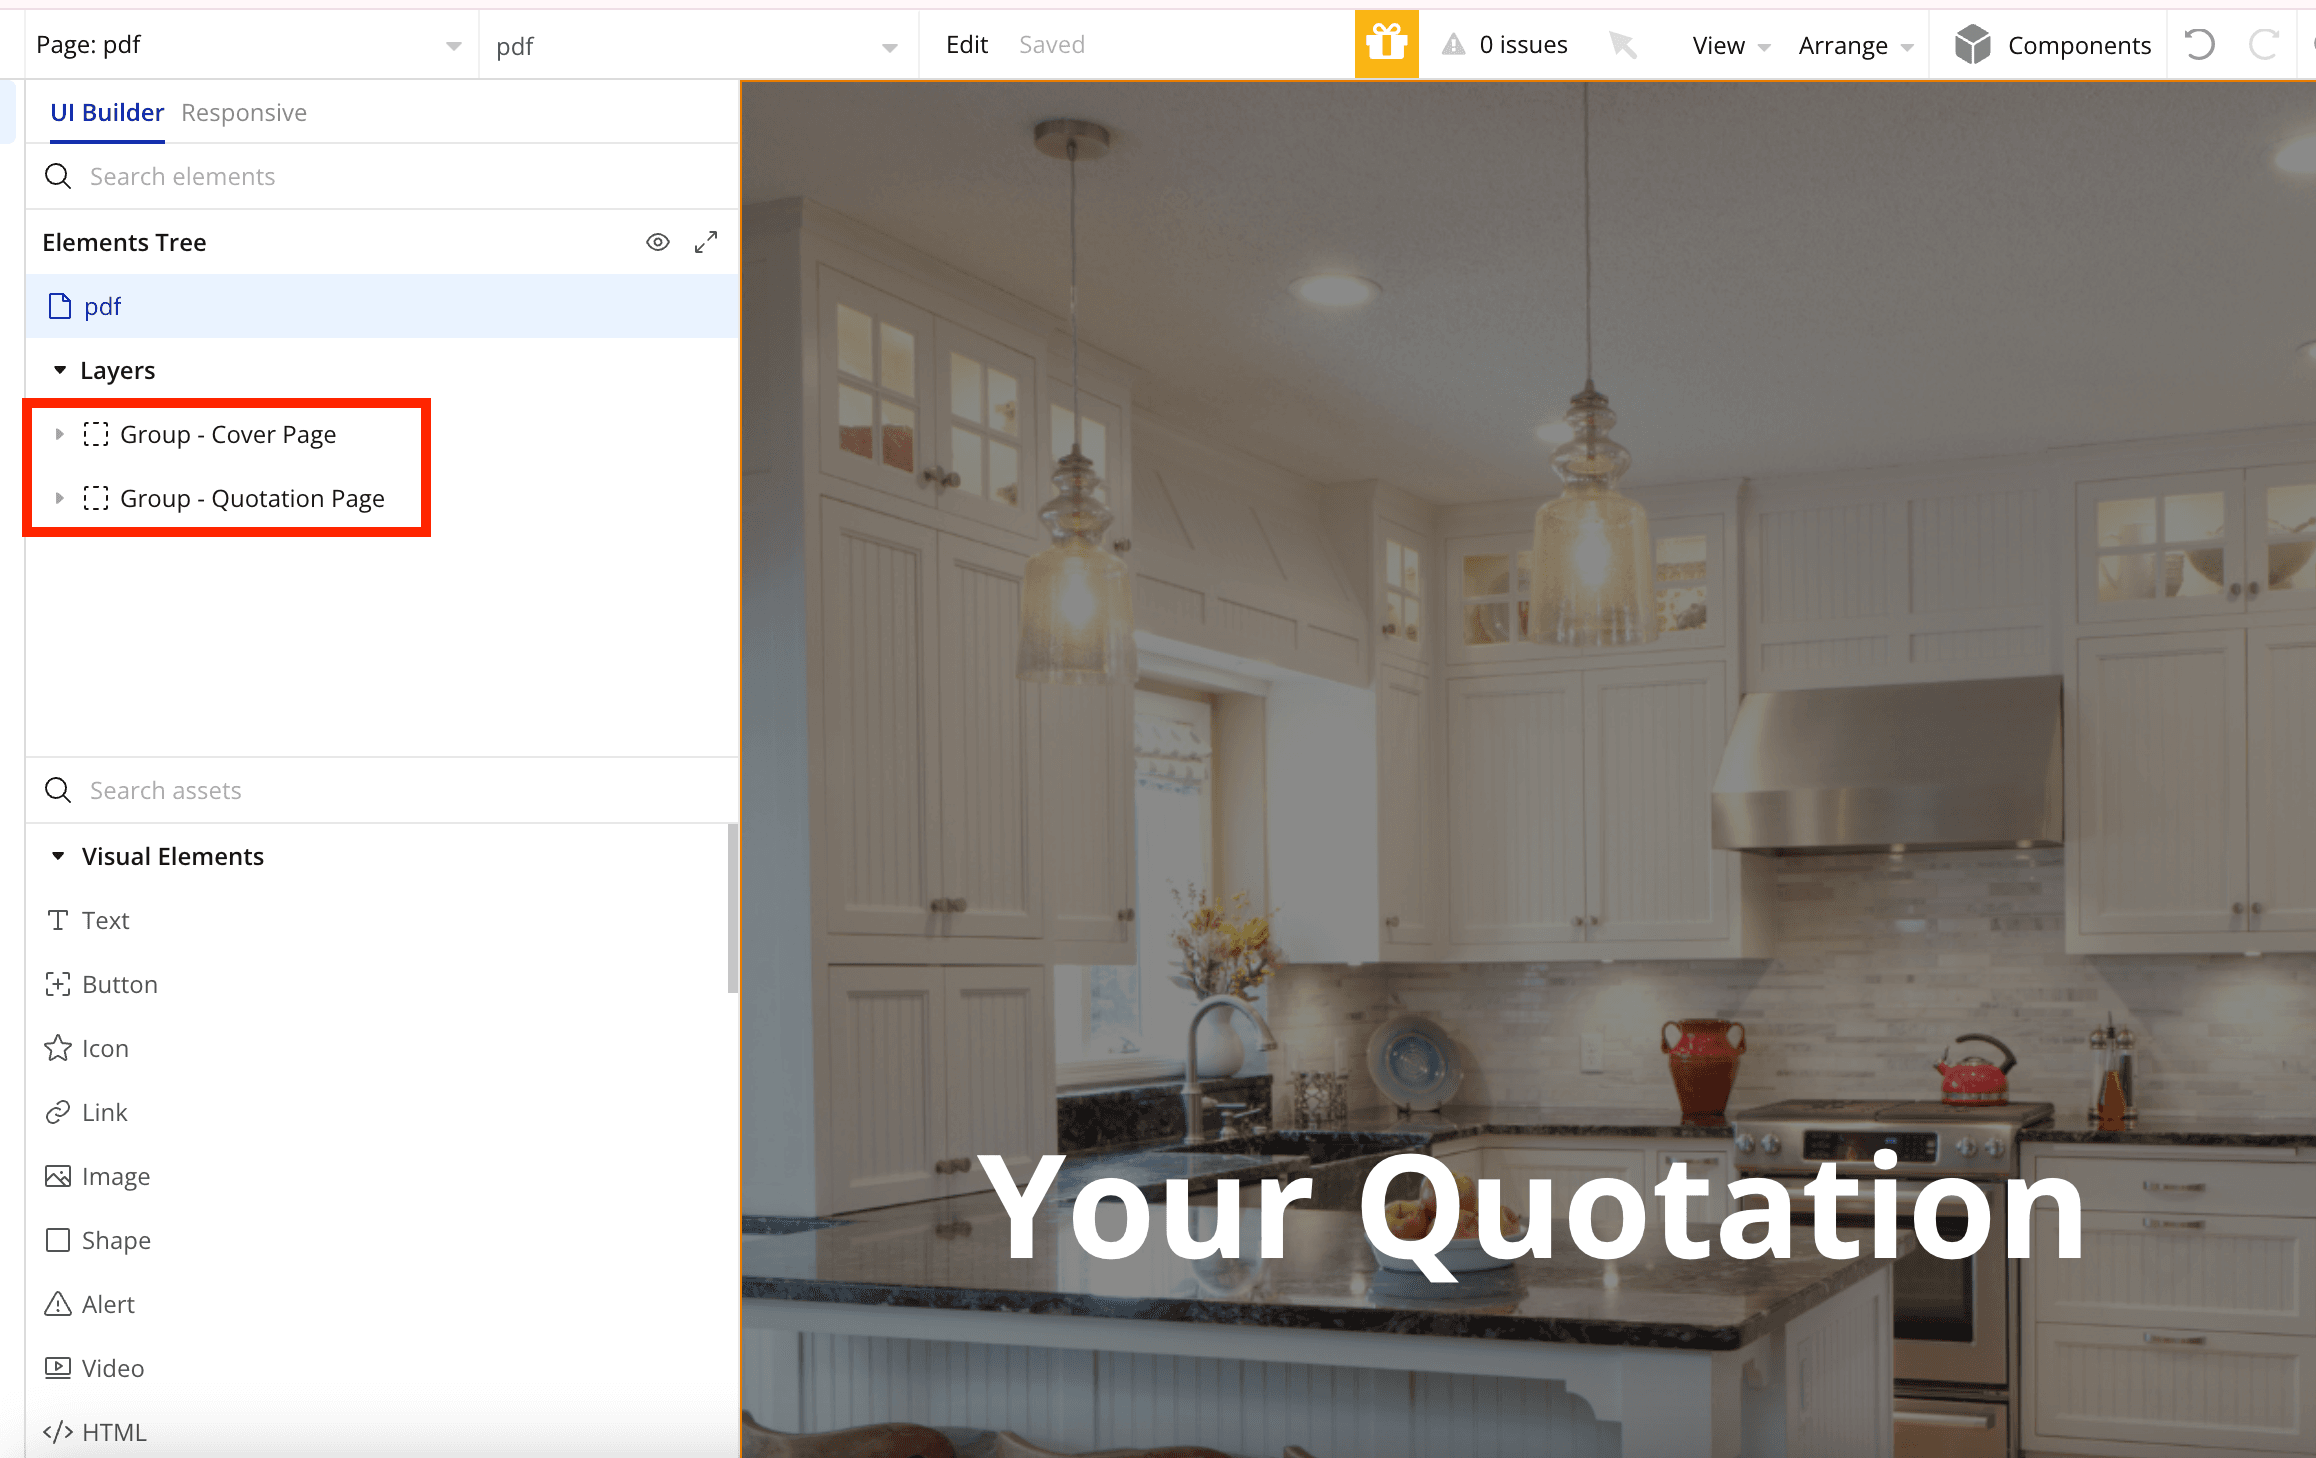Viewport: 2316px width, 1458px height.
Task: Click the cursor/pointer tool icon
Action: (x=1622, y=44)
